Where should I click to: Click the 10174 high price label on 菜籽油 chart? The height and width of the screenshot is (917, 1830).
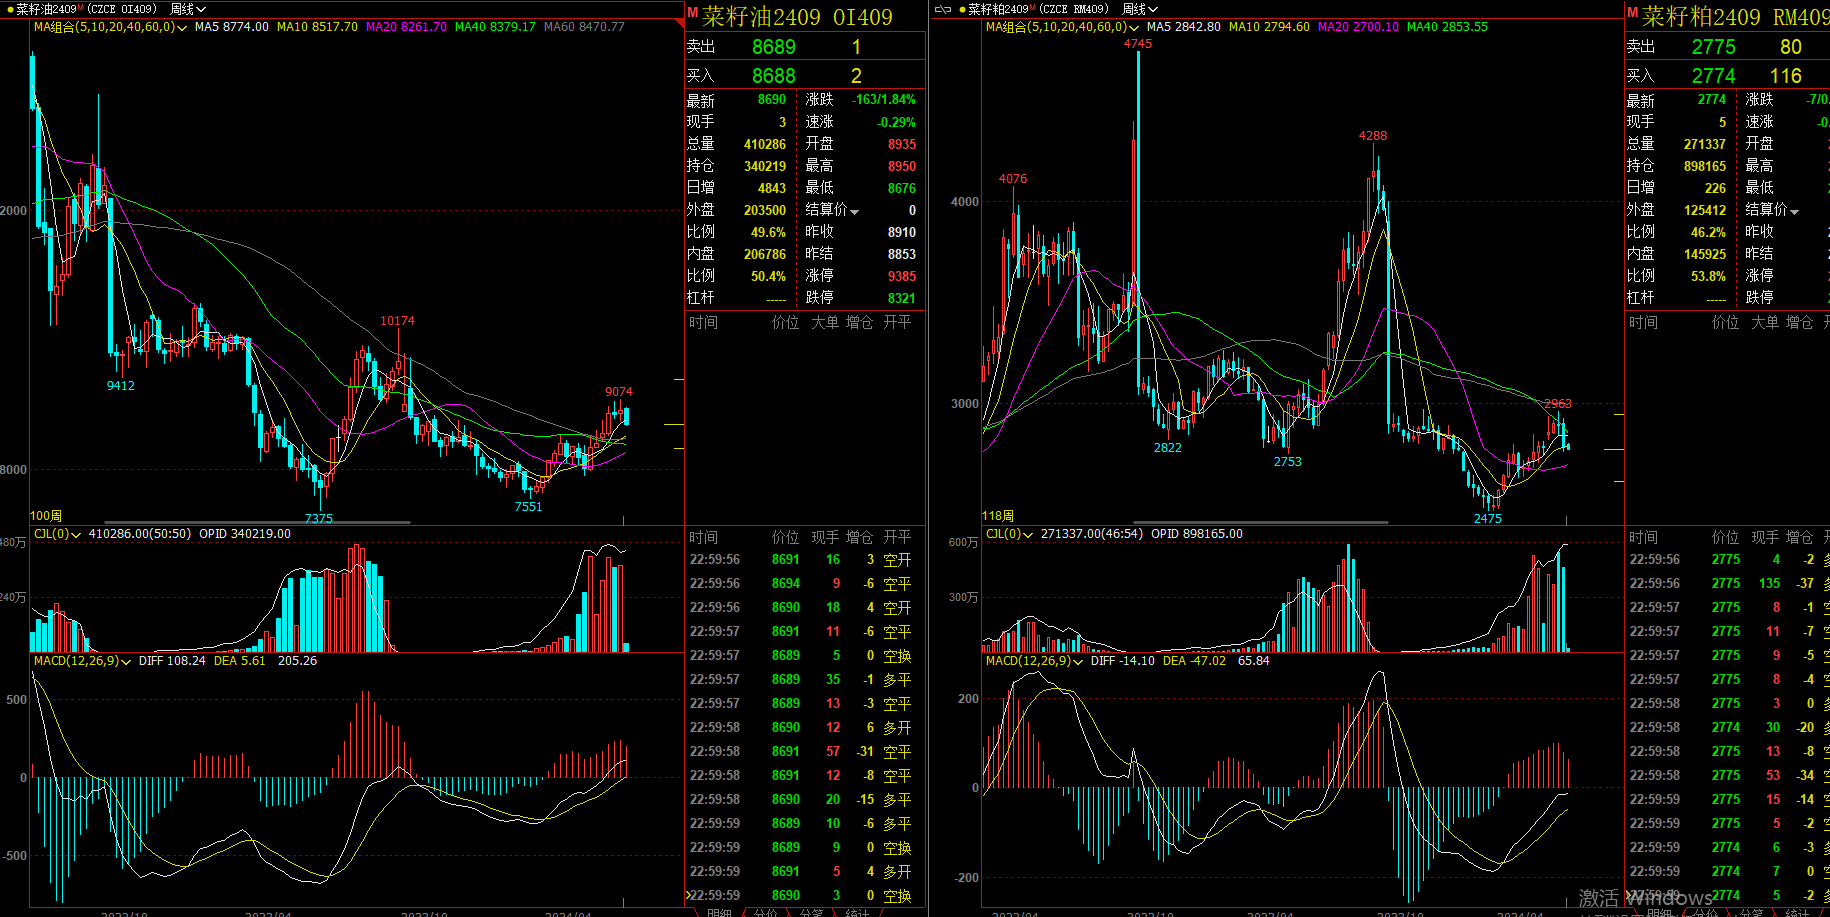[397, 321]
